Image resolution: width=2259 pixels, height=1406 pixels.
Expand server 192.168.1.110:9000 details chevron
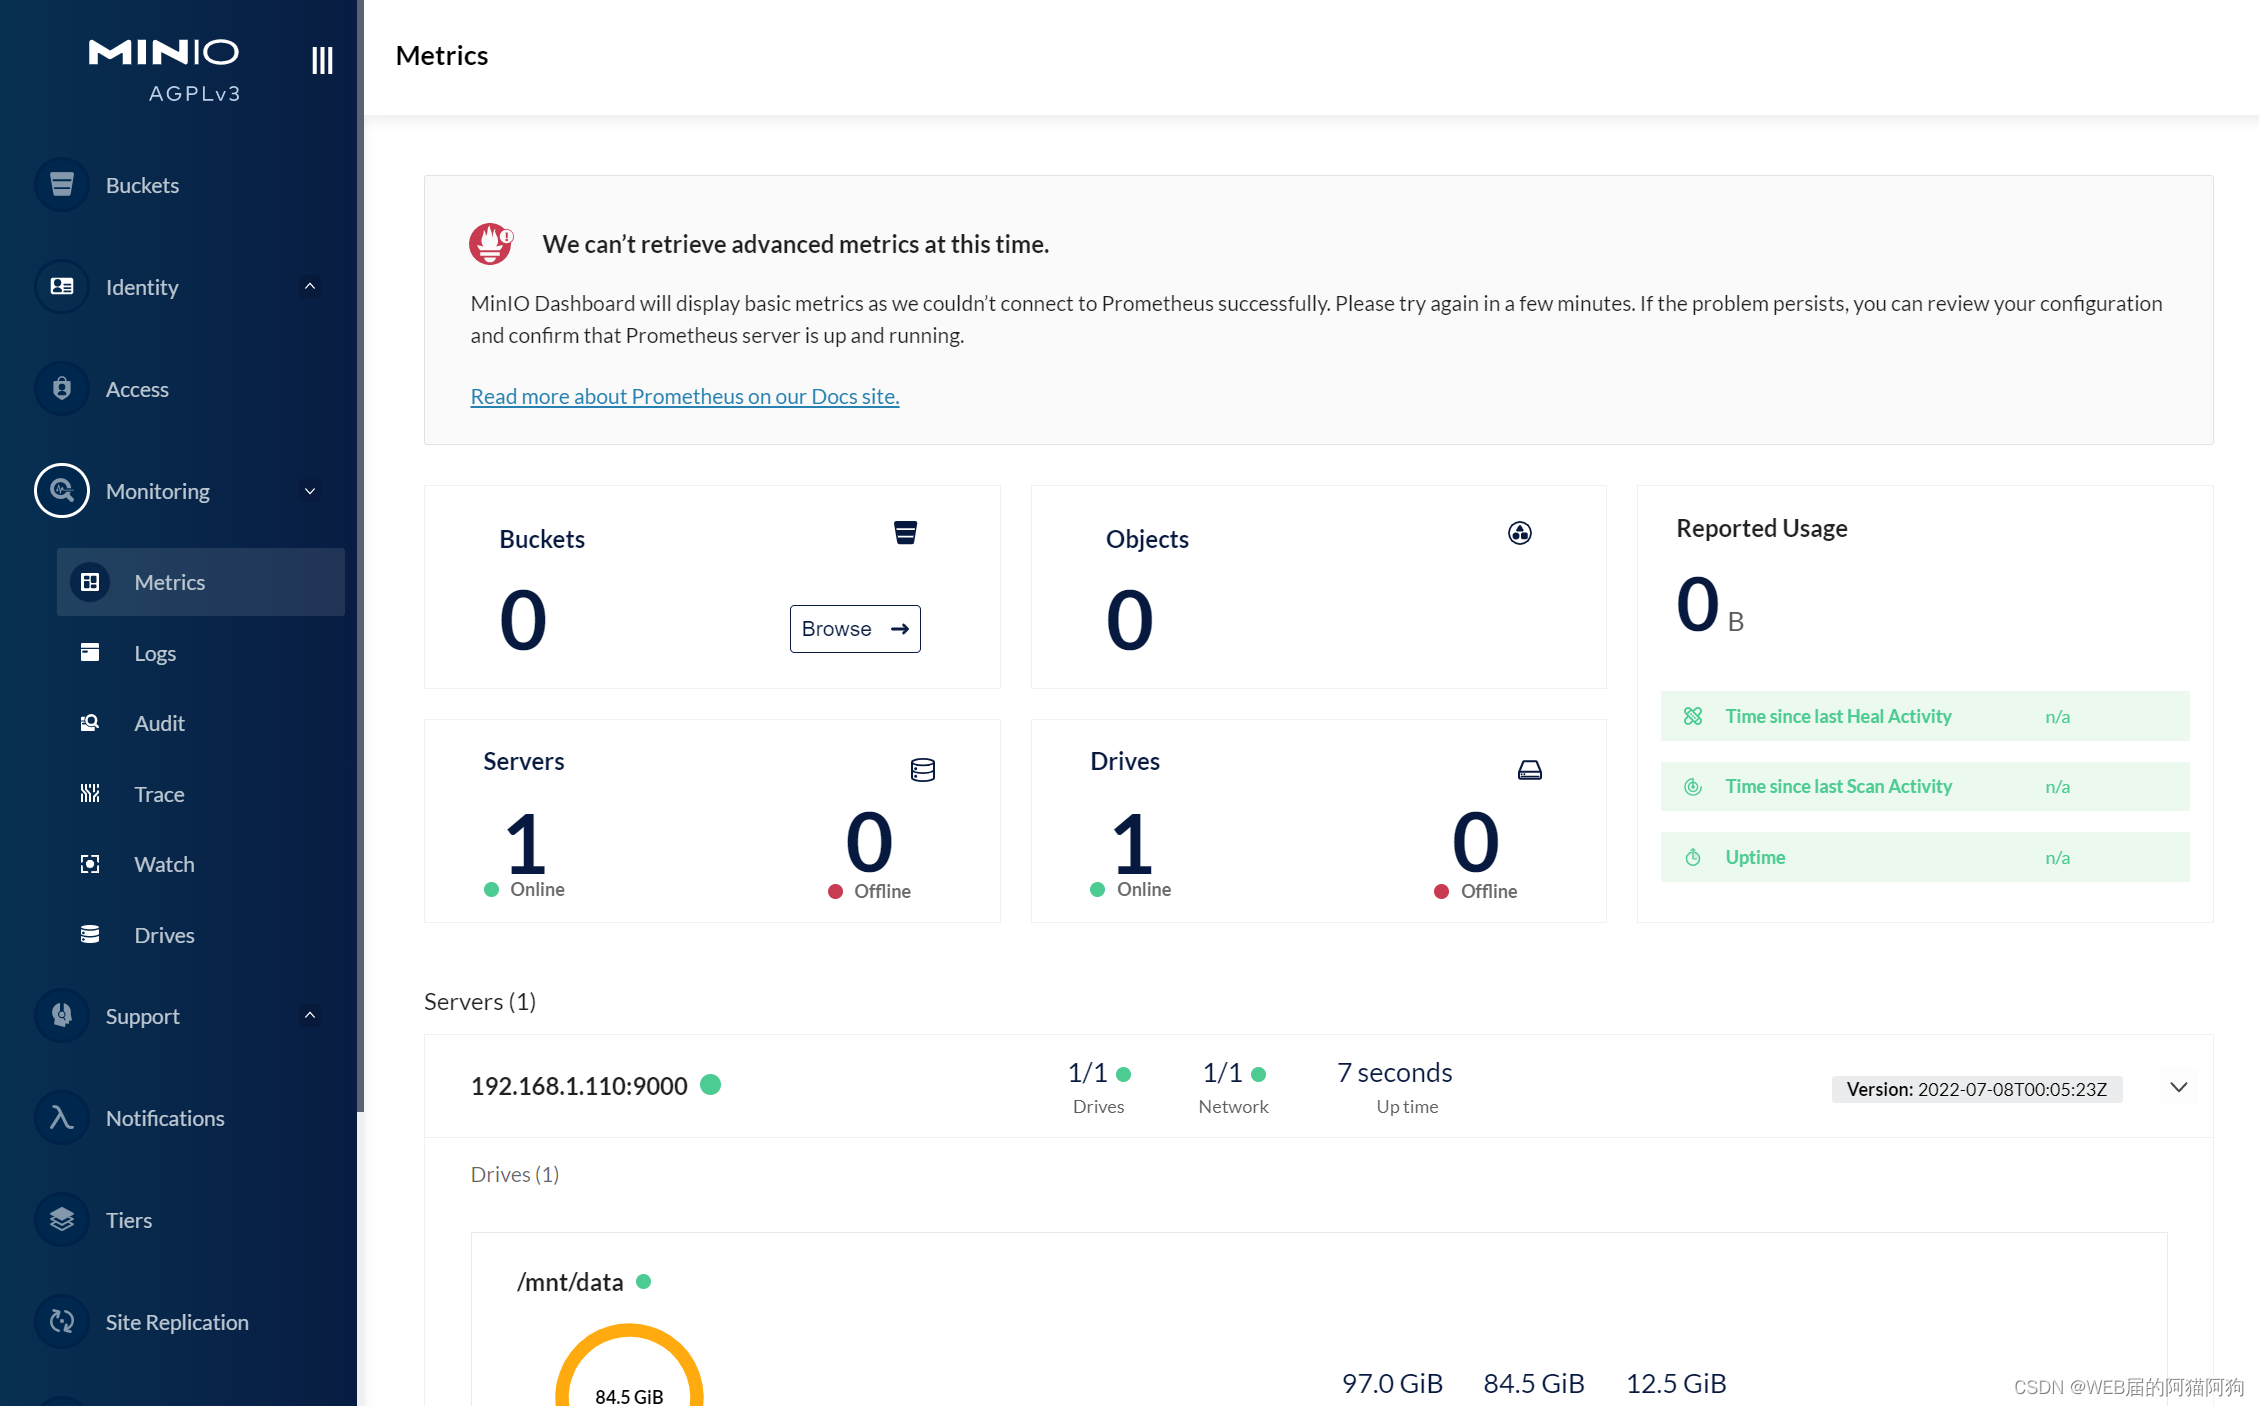[x=2179, y=1087]
